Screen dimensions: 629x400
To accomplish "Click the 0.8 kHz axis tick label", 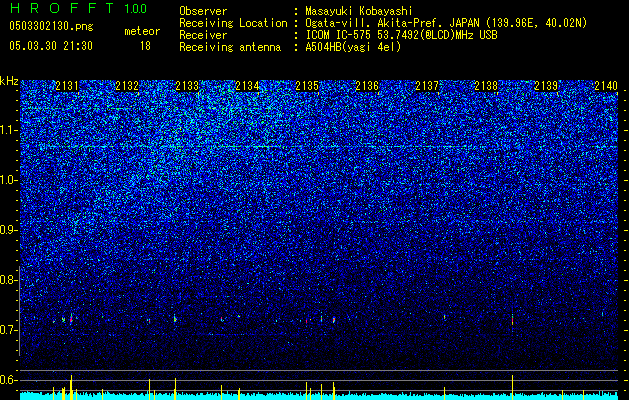I will tap(8, 280).
